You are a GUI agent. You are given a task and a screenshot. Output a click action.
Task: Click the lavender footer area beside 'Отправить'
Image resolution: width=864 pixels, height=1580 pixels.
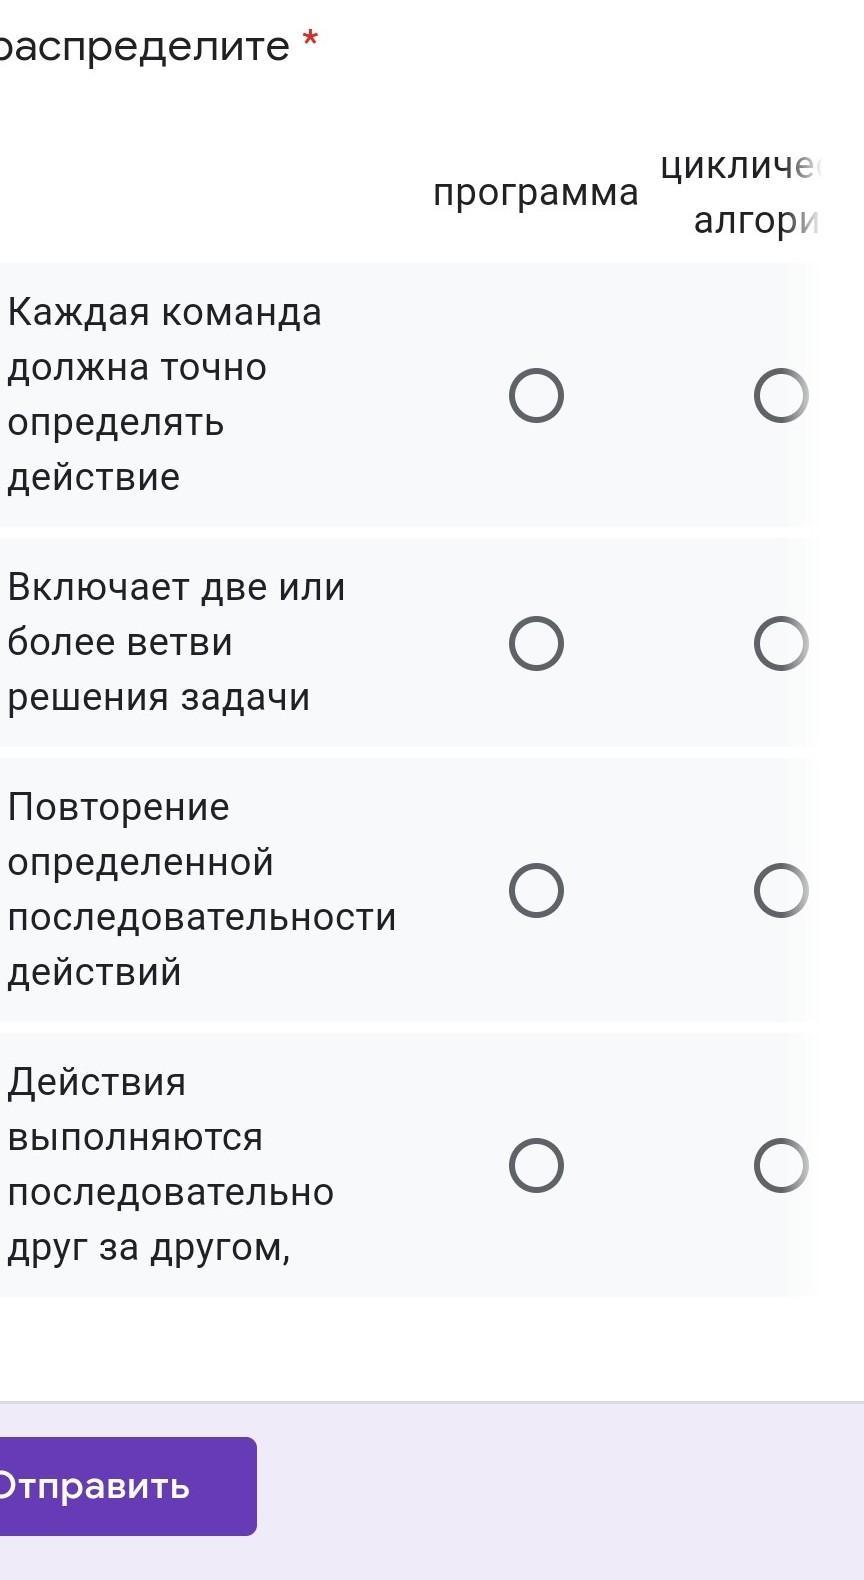click(560, 1486)
